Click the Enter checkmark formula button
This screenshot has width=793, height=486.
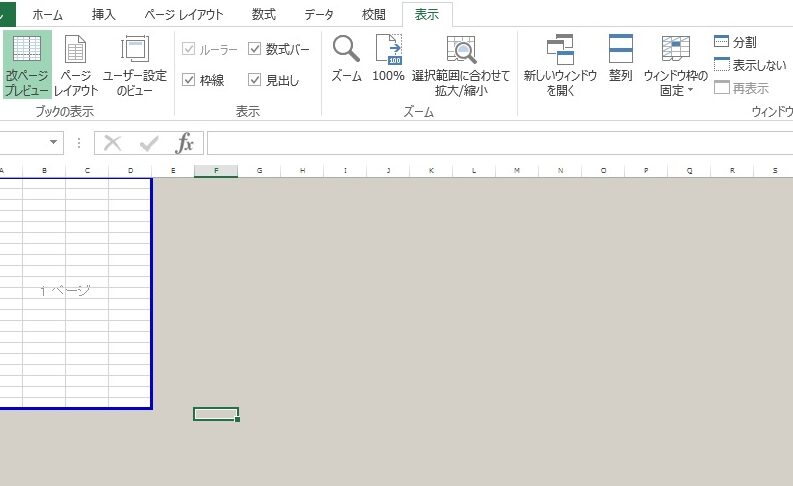click(x=149, y=143)
